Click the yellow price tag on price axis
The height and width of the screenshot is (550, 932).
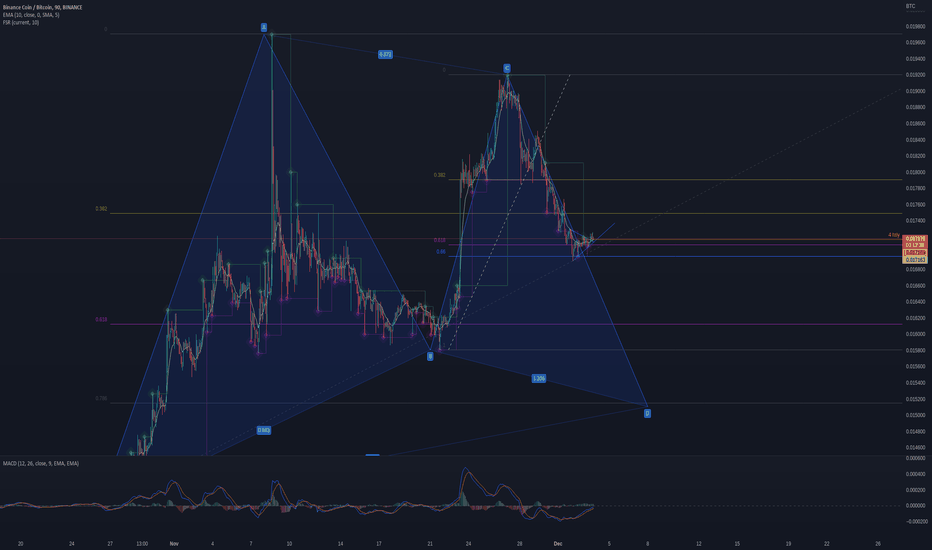pyautogui.click(x=915, y=260)
